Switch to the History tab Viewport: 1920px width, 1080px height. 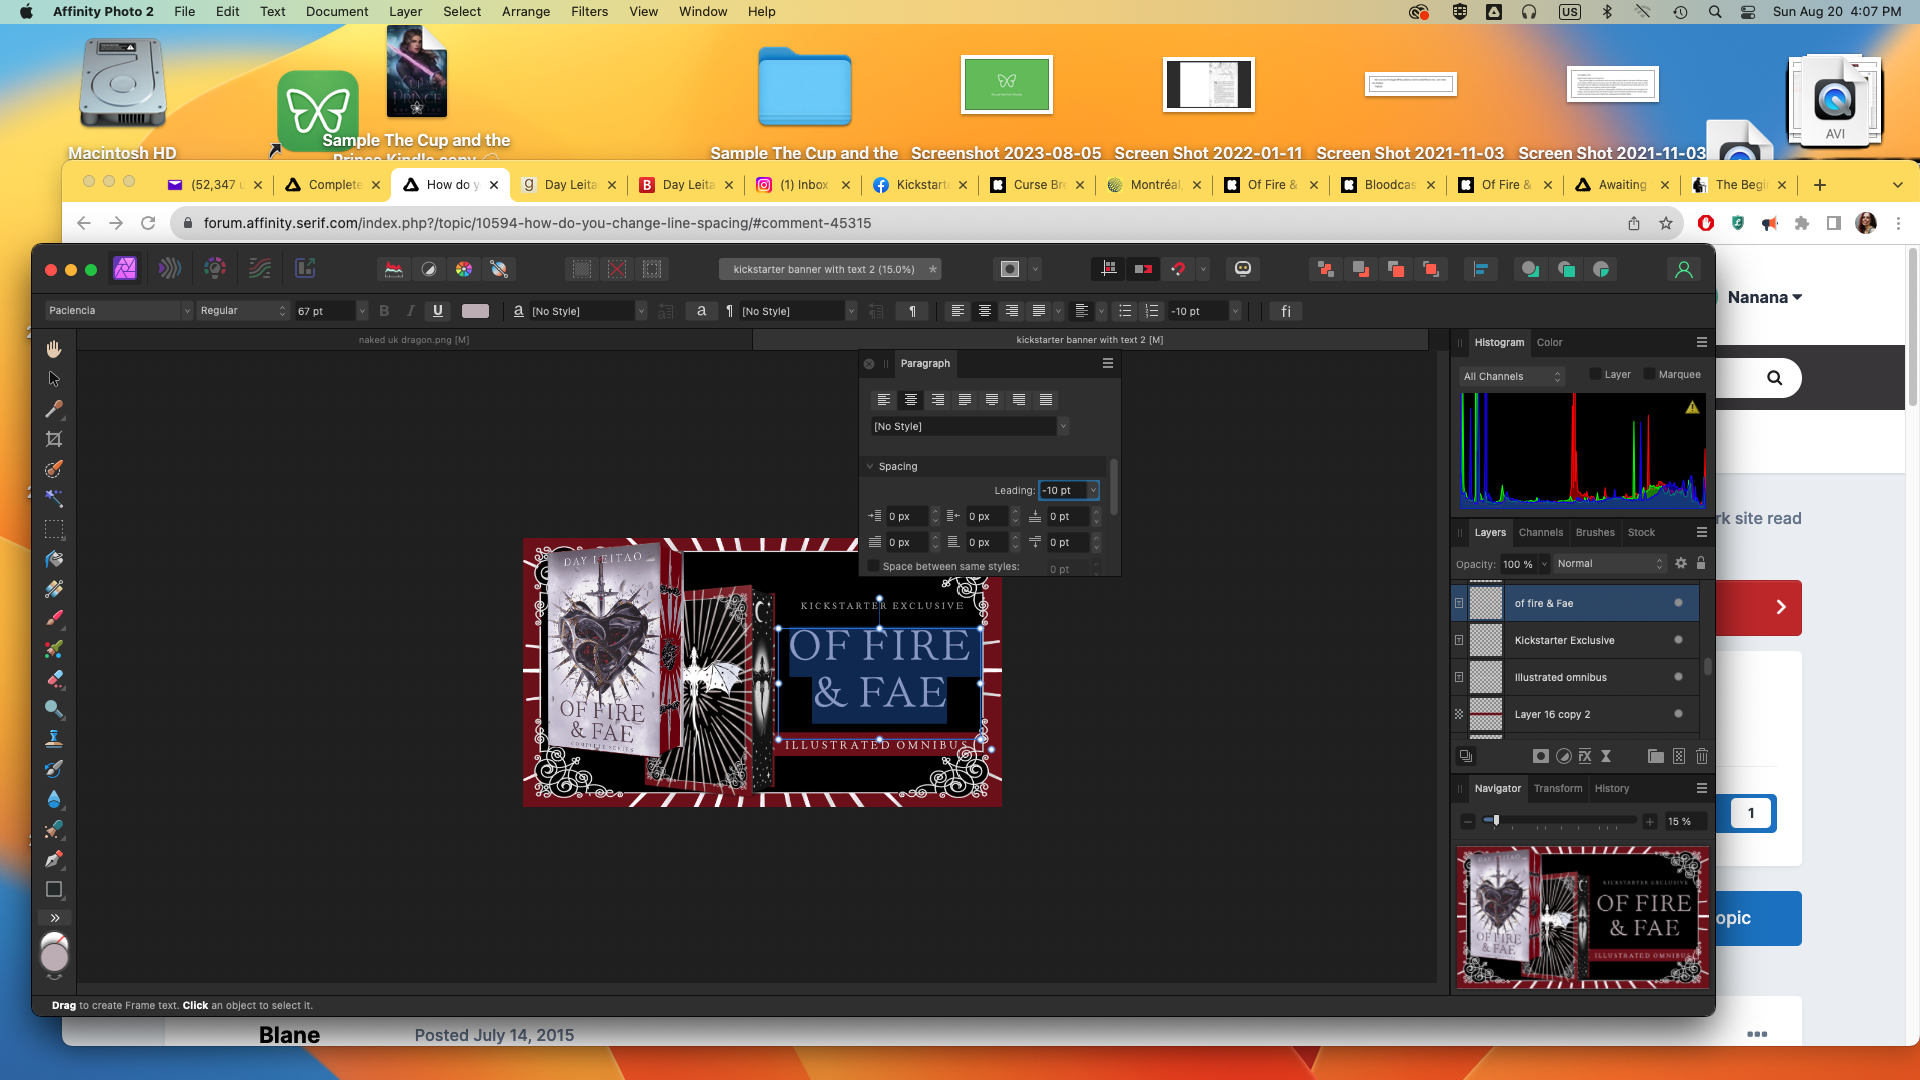(x=1611, y=789)
